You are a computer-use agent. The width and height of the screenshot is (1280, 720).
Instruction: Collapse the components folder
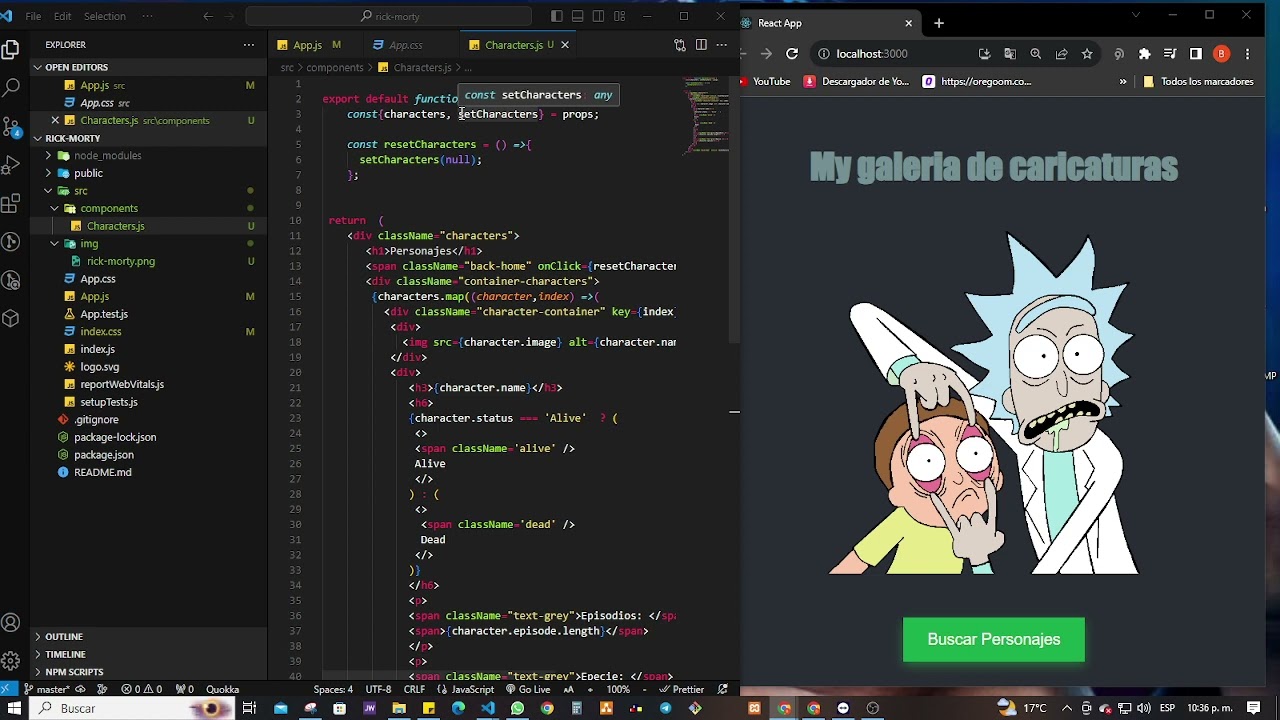coord(109,208)
